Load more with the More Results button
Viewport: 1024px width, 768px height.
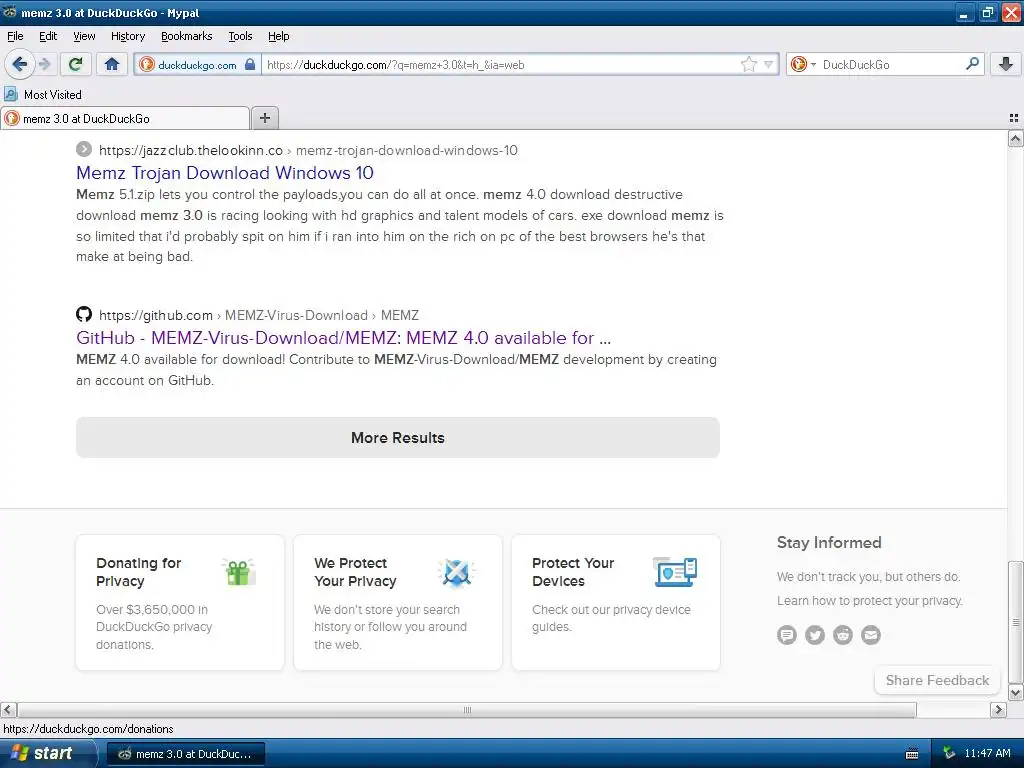click(x=398, y=438)
